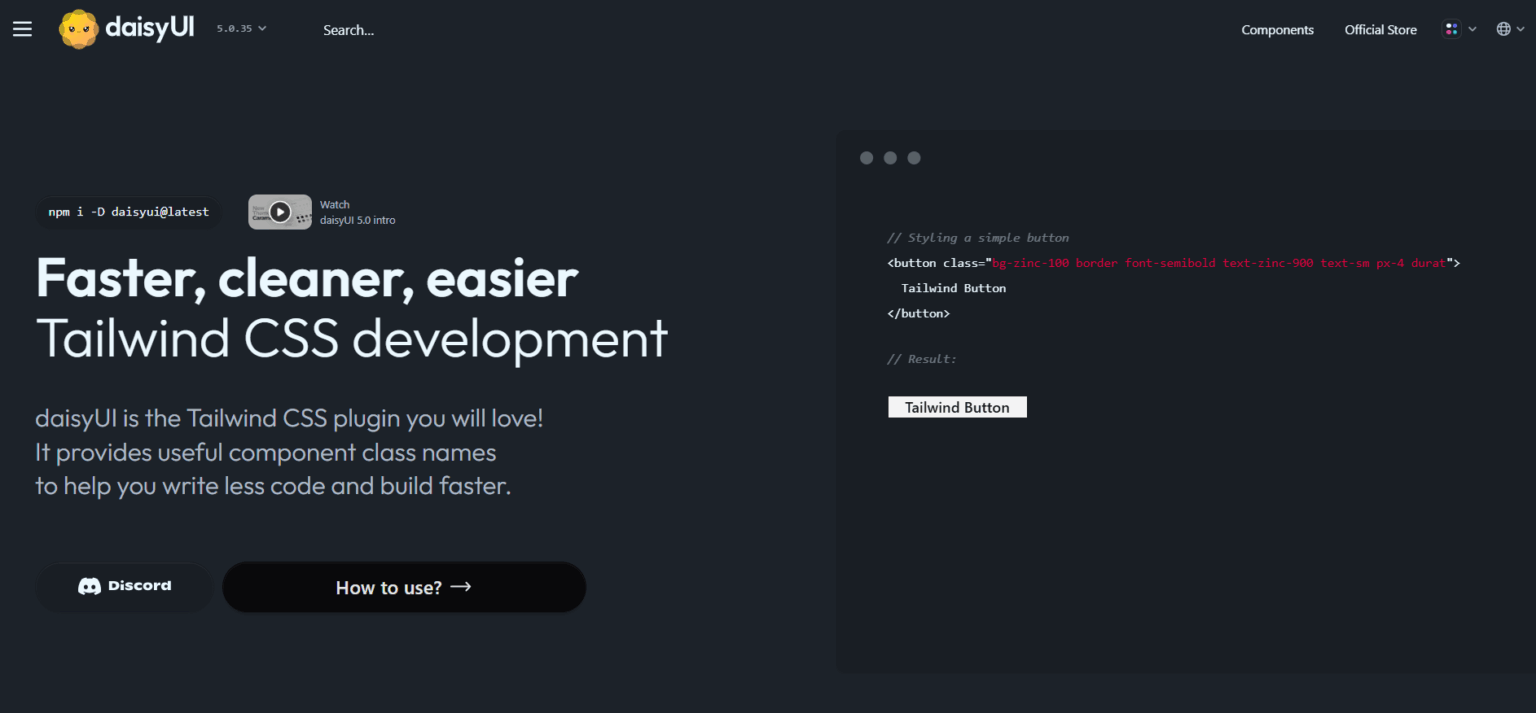Click the Tailwind Button result preview

957,407
